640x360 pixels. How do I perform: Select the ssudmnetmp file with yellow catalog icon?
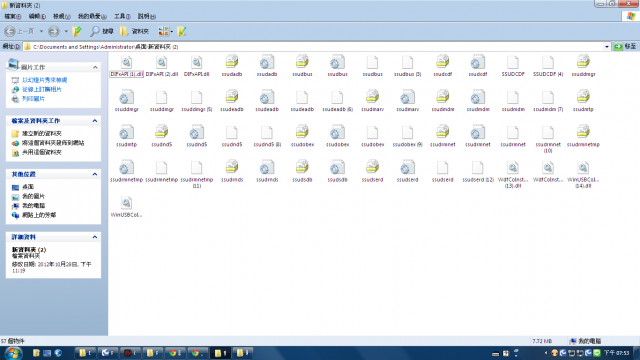(x=583, y=136)
